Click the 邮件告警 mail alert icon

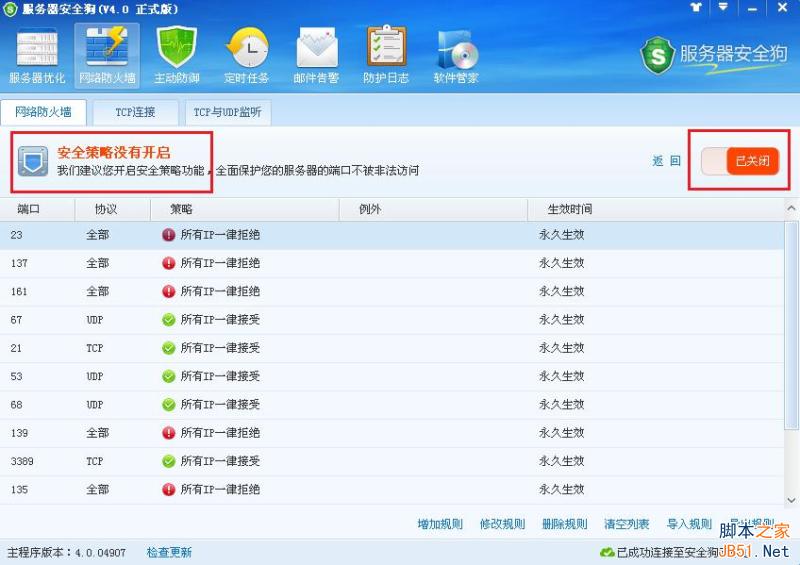[316, 55]
